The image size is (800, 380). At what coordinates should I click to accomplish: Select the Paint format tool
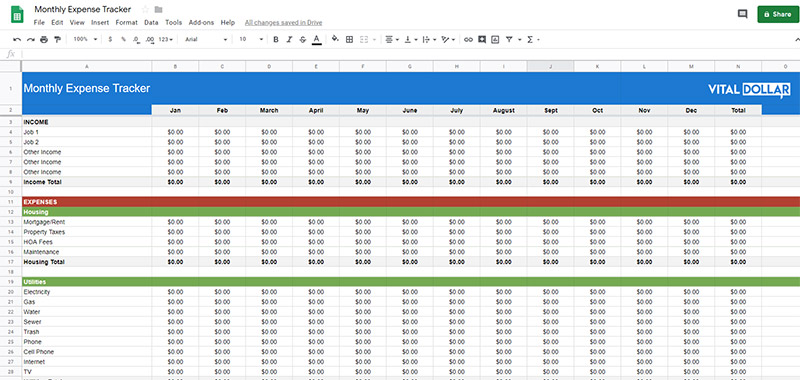[x=57, y=39]
